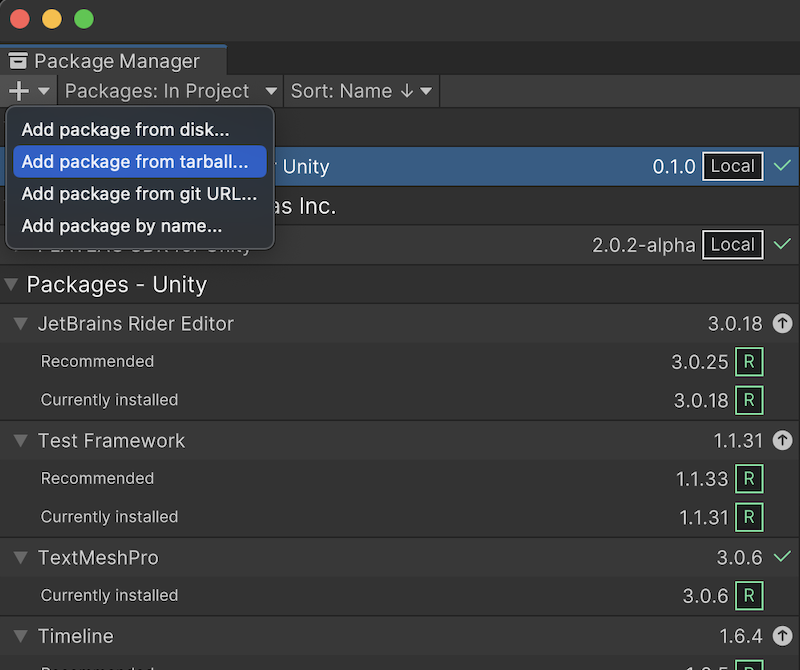Image resolution: width=800 pixels, height=670 pixels.
Task: Select the Package Manager tab
Action: click(113, 61)
